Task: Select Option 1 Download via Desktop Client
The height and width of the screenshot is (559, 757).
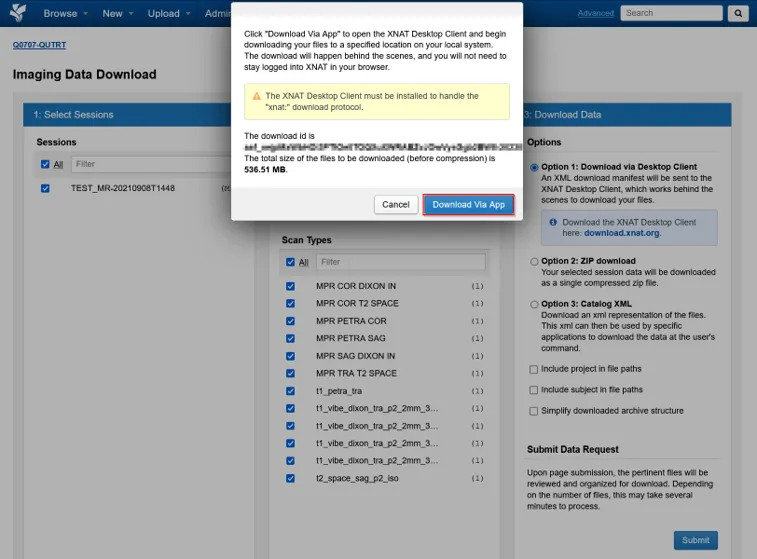Action: coord(534,168)
